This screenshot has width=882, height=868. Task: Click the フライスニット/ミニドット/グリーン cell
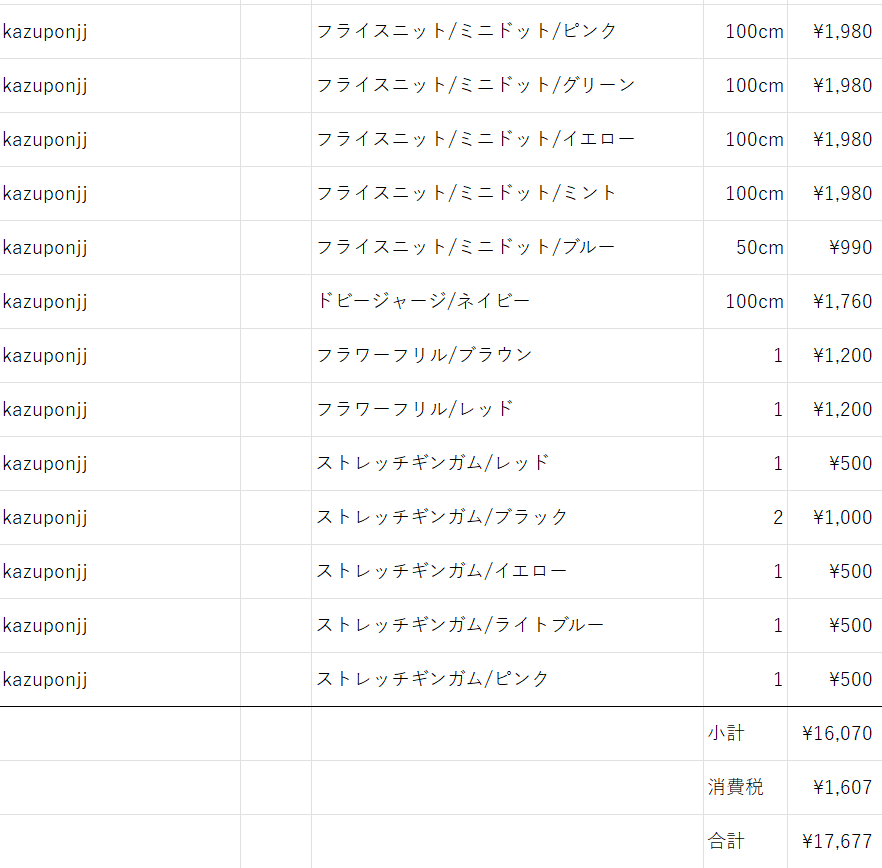tap(507, 86)
